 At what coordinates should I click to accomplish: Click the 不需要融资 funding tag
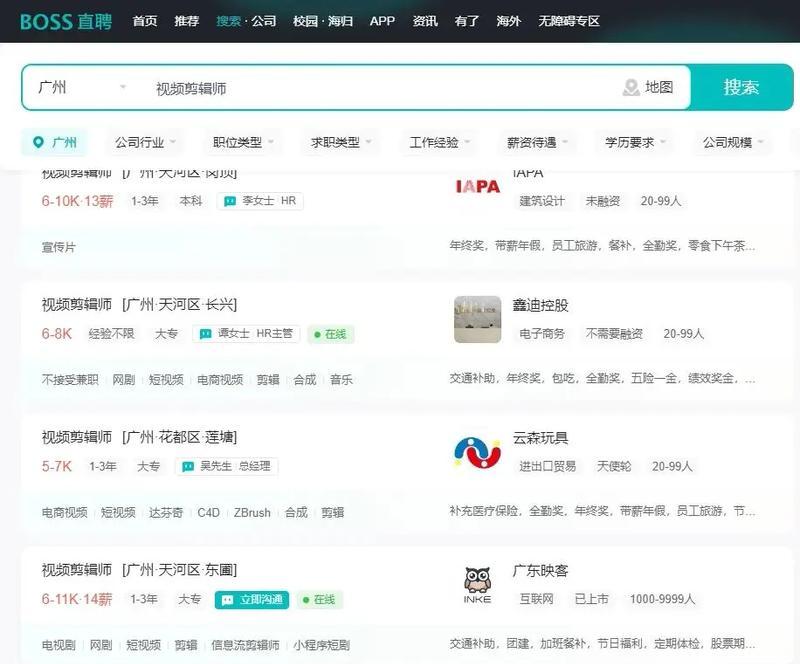614,334
